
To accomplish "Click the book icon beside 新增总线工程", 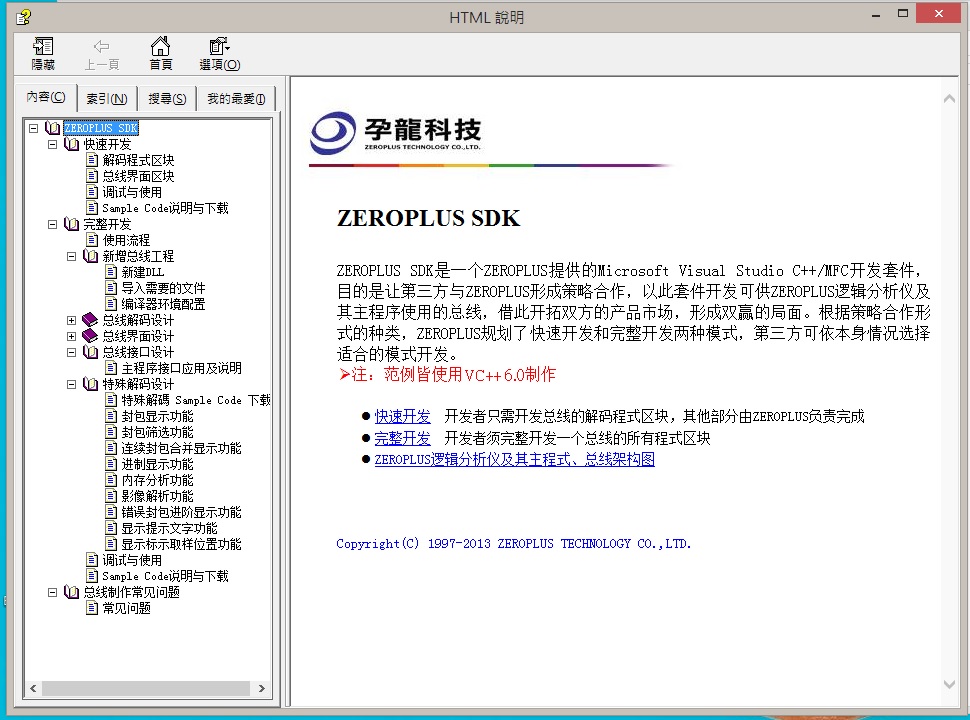I will (x=91, y=256).
